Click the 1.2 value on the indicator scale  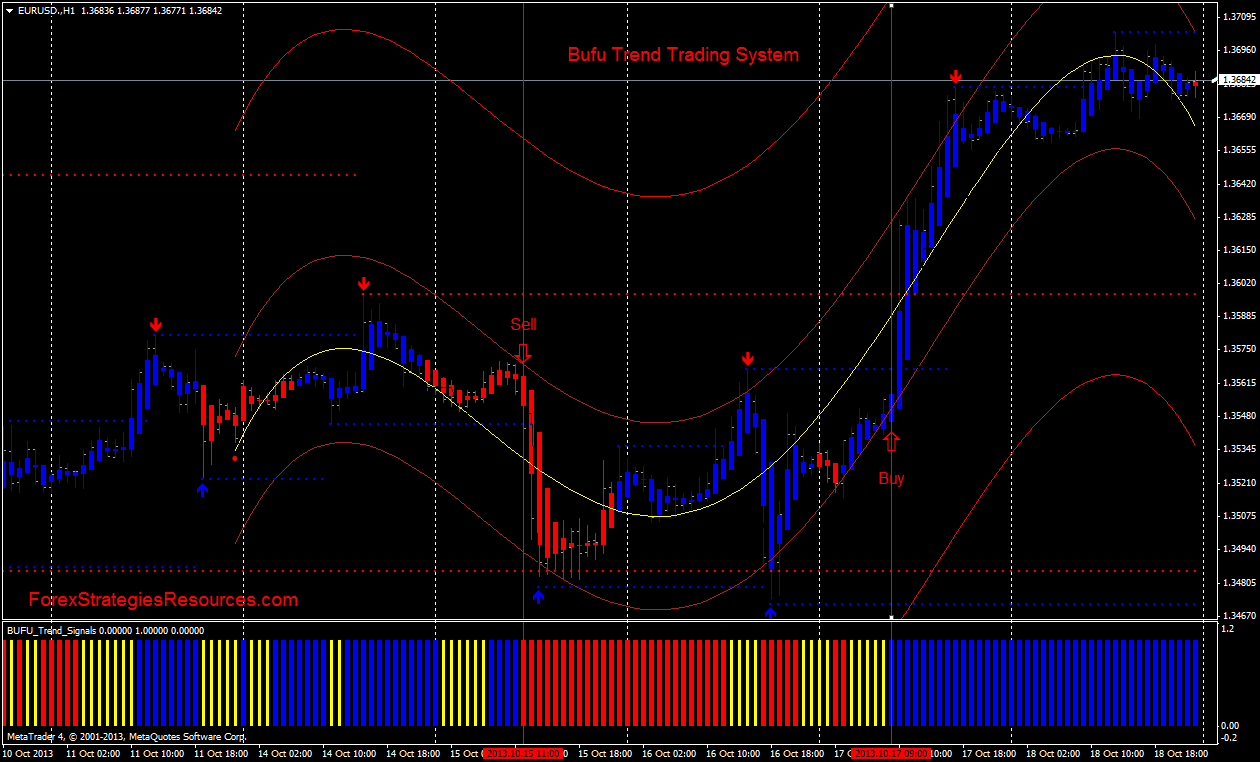click(1227, 629)
